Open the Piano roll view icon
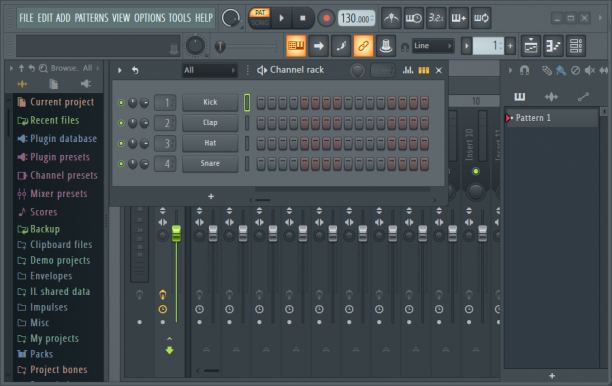 click(x=553, y=46)
